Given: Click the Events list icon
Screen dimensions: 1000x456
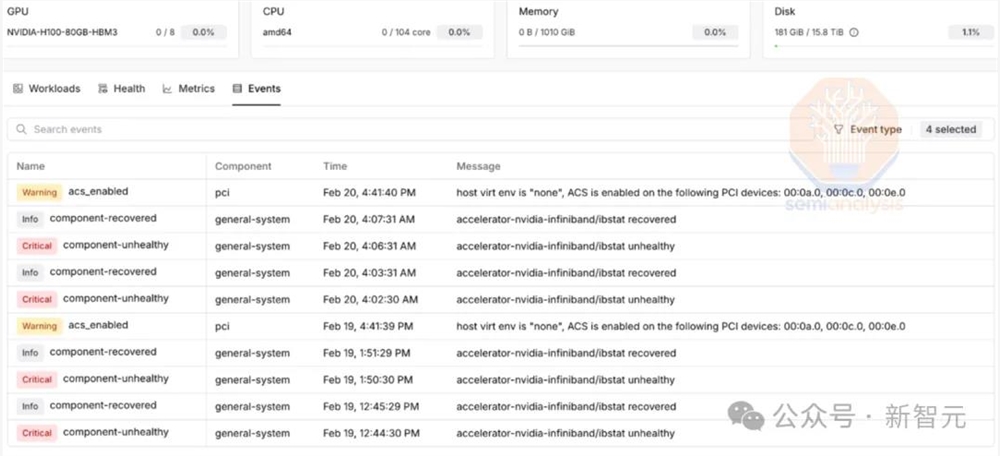Looking at the screenshot, I should 237,89.
